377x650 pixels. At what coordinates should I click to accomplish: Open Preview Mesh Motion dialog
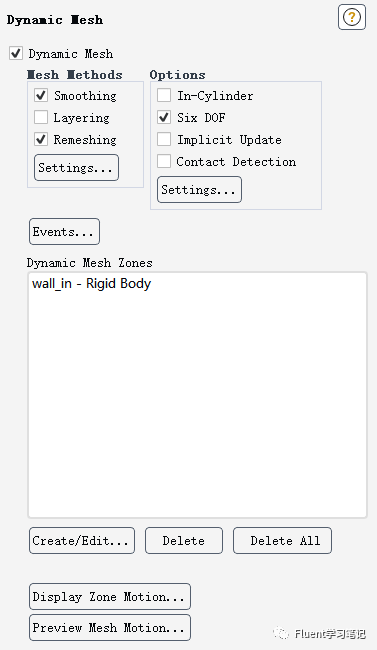(110, 628)
